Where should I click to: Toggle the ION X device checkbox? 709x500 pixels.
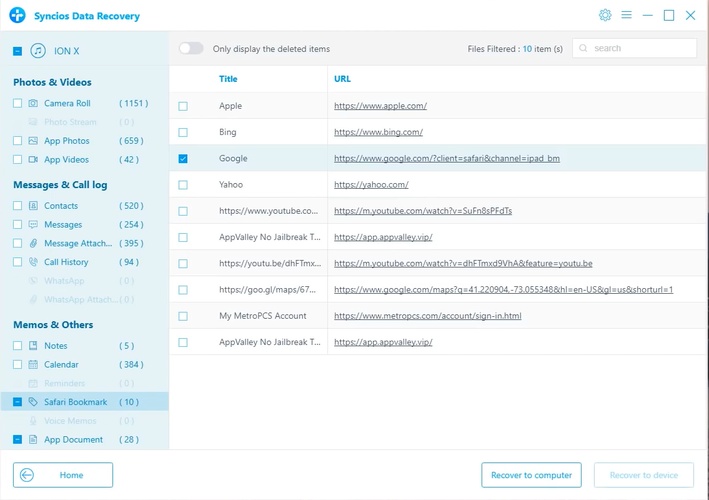coord(17,51)
